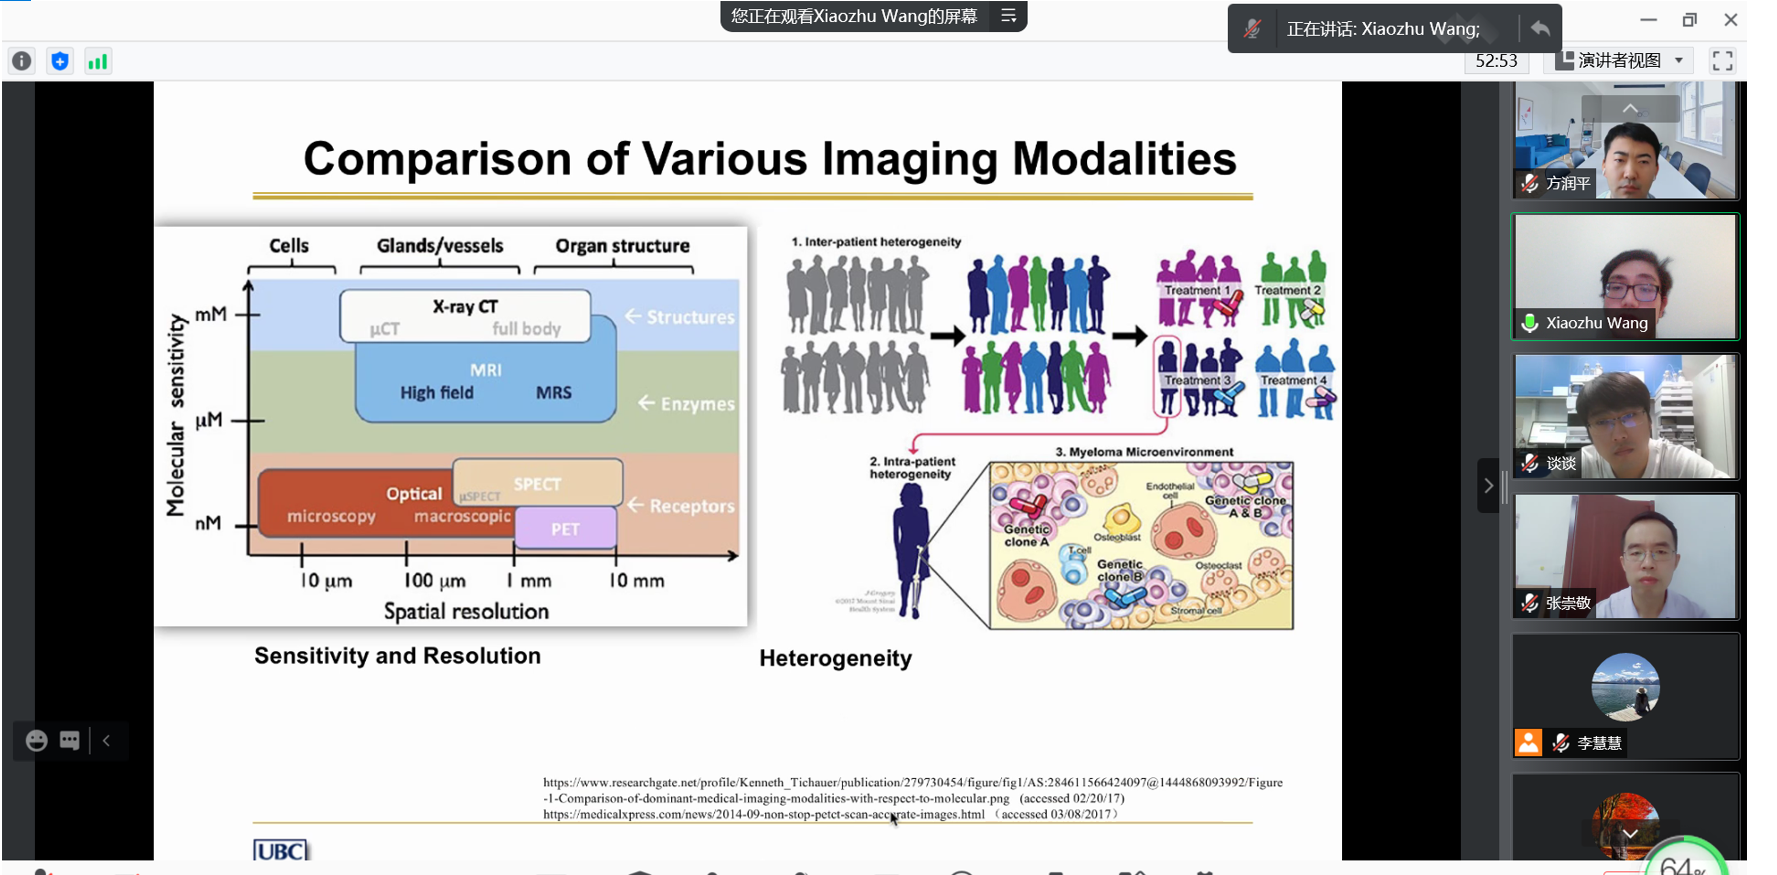Open the chat bubble icon
This screenshot has height=875, width=1777.
[x=69, y=740]
